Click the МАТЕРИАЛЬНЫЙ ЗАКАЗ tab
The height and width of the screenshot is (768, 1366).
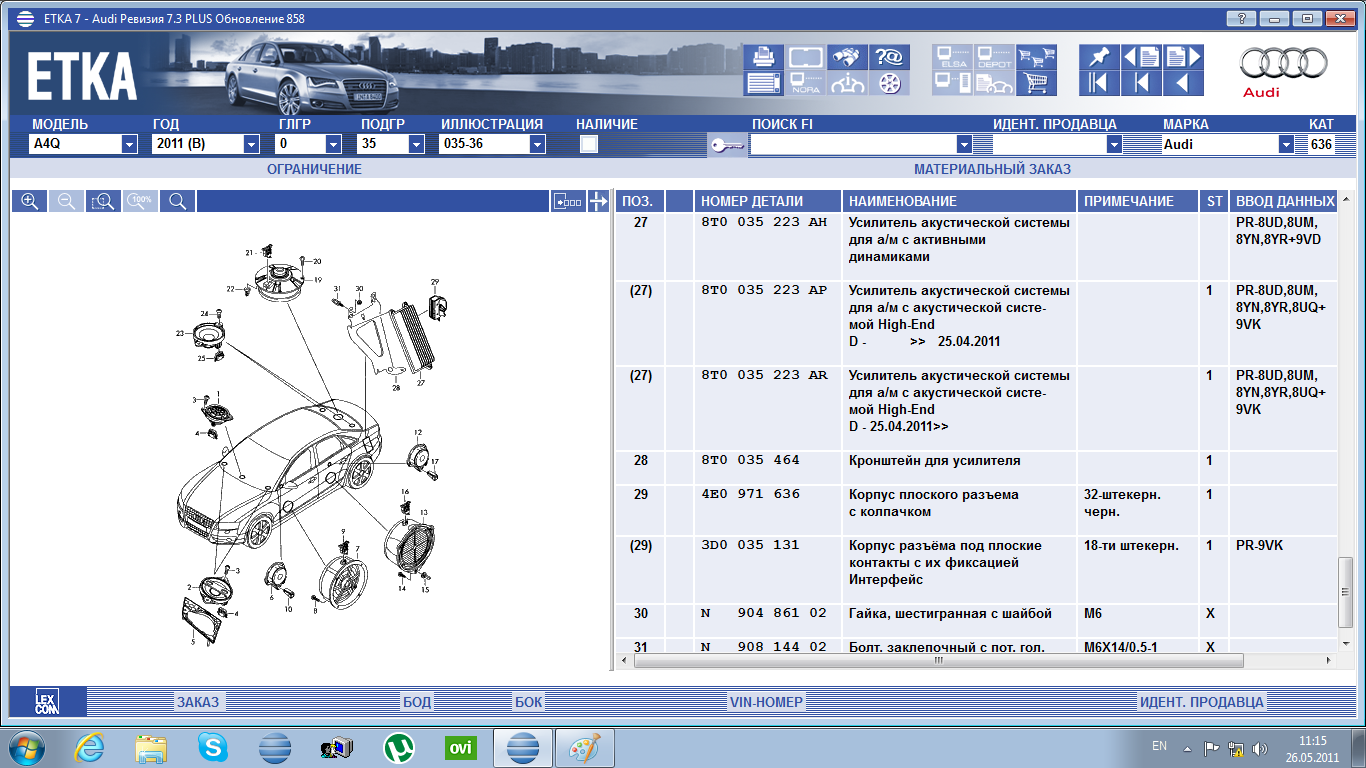pos(992,169)
